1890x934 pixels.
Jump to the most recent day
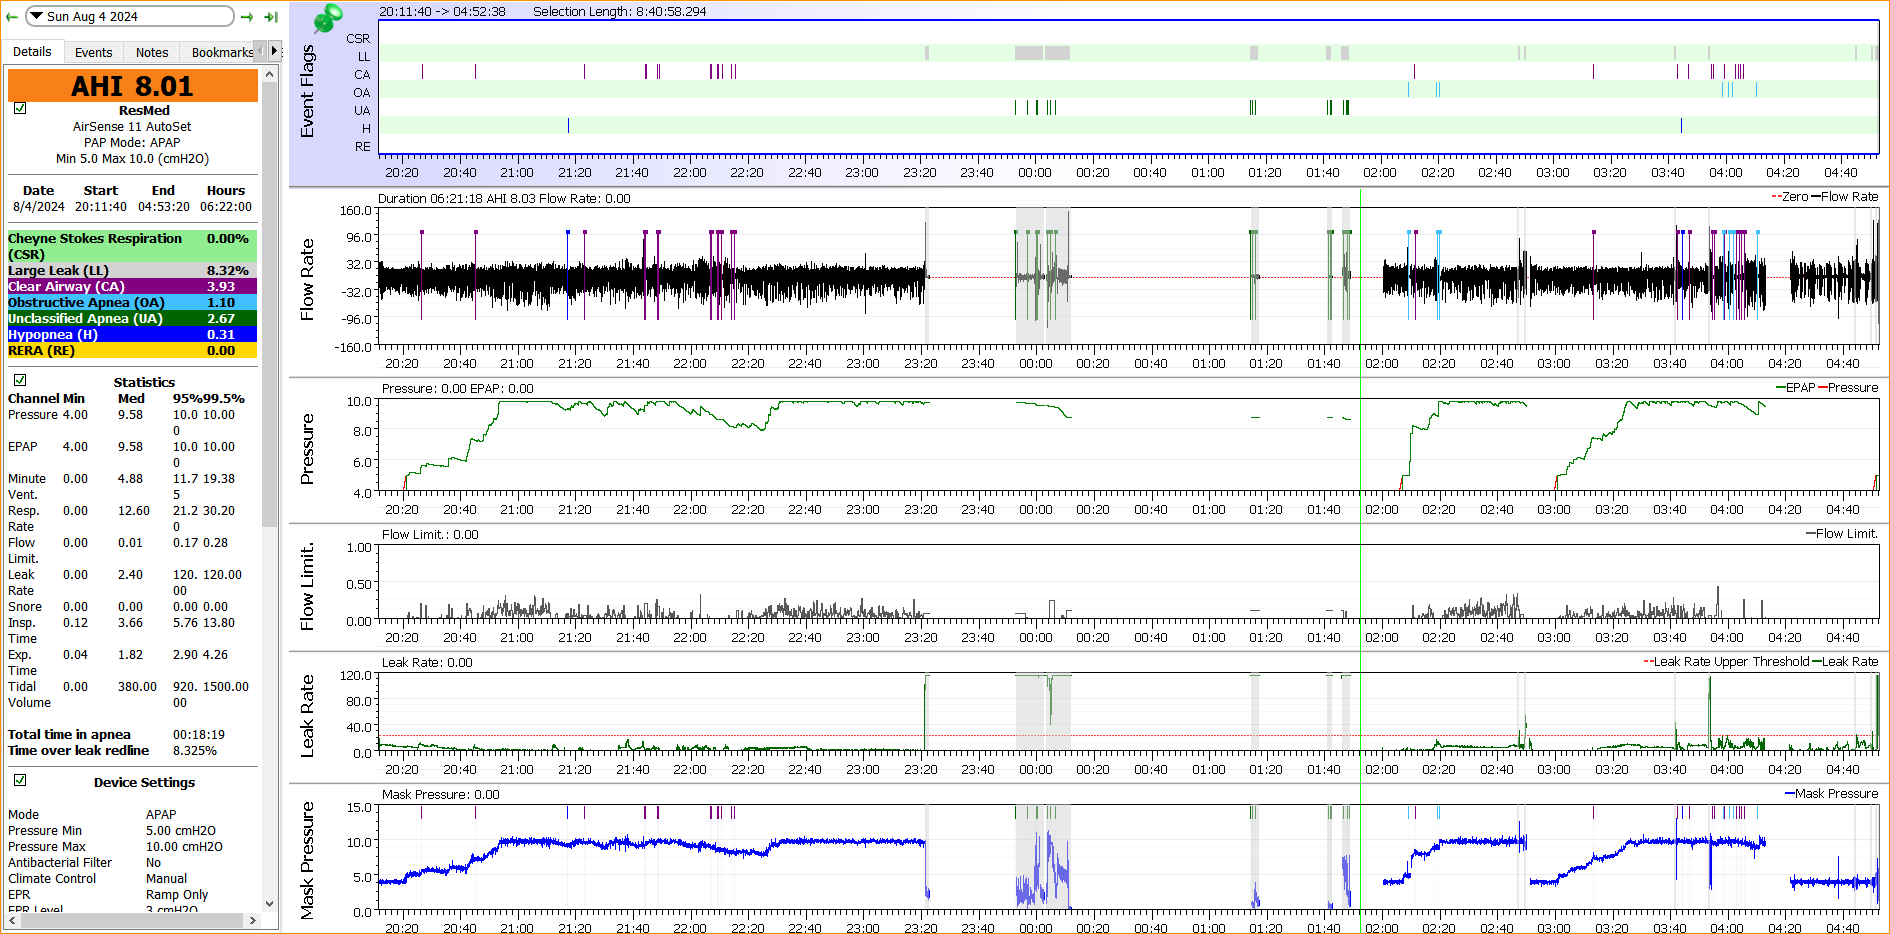point(270,16)
